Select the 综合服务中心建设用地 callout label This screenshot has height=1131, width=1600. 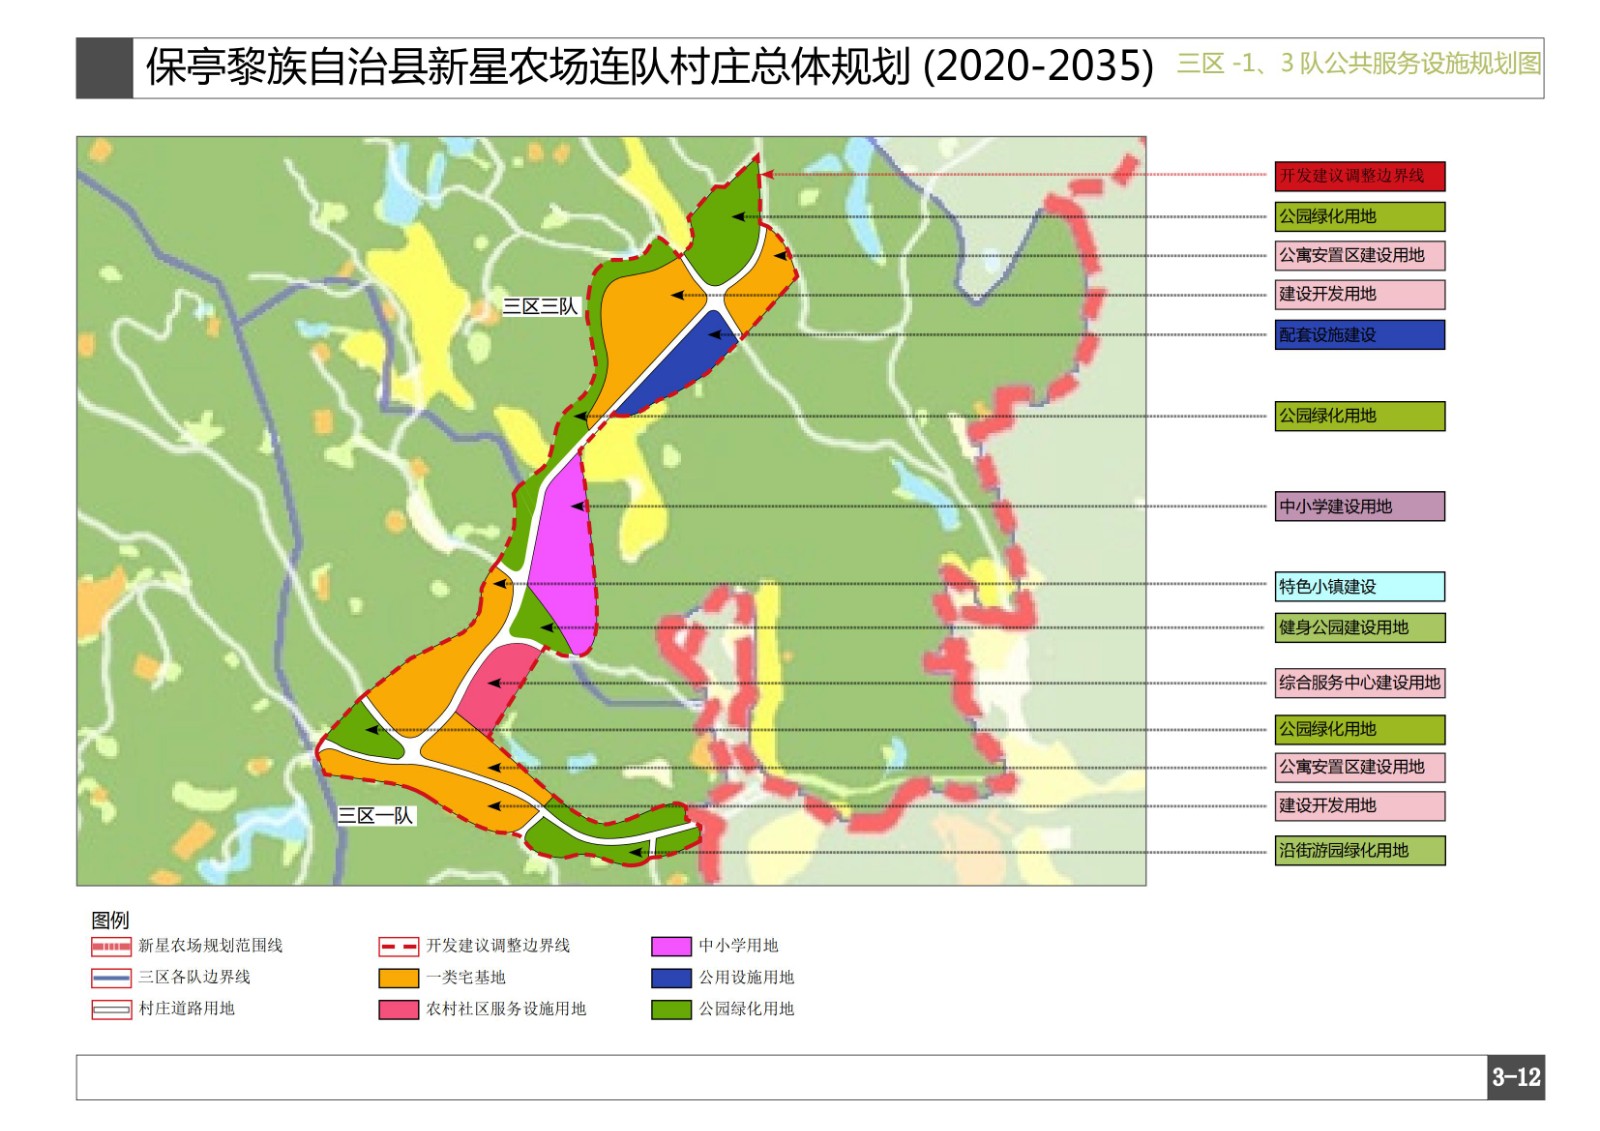pyautogui.click(x=1359, y=684)
